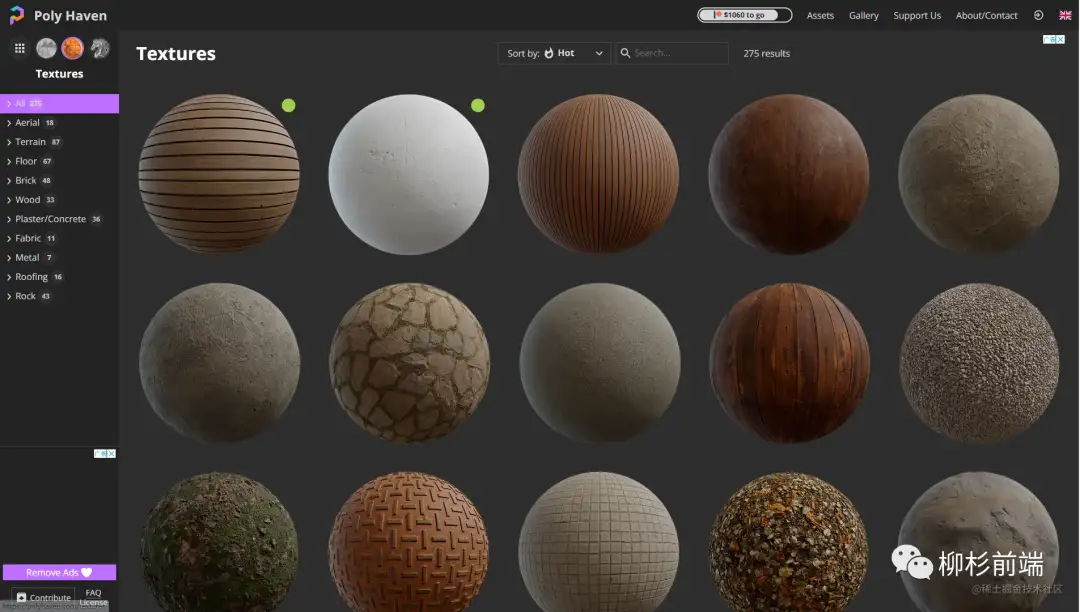Switch to the HDRIs sphere icon
The image size is (1080, 612).
click(x=46, y=48)
